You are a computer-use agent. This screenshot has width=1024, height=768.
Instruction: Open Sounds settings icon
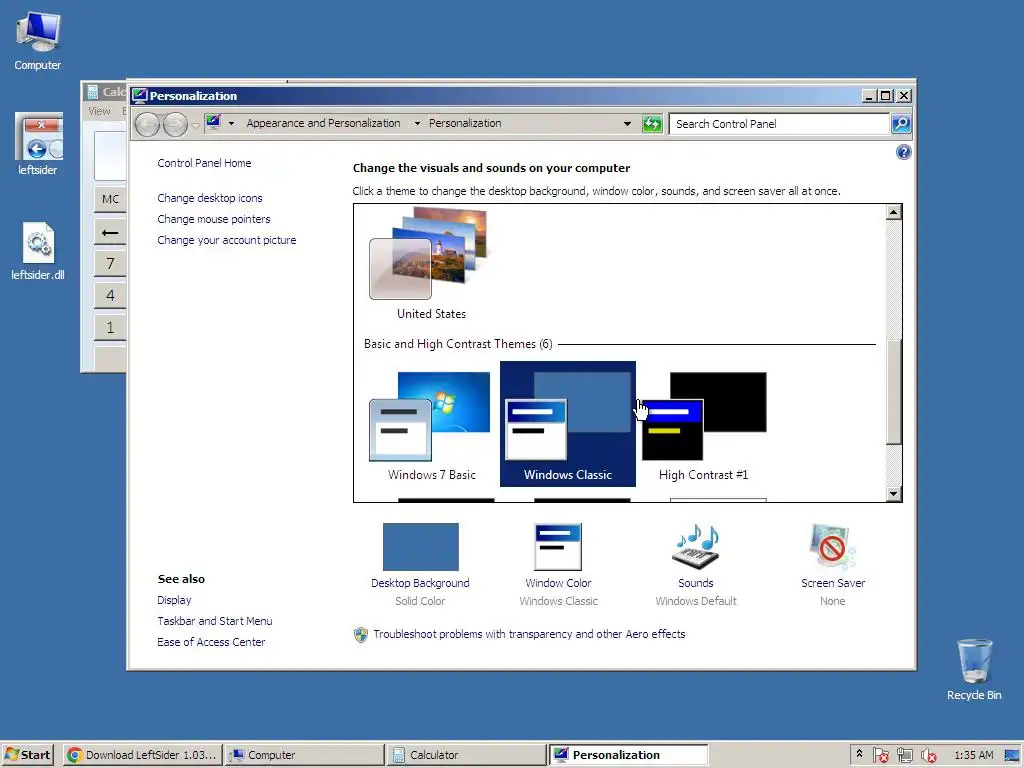[696, 547]
